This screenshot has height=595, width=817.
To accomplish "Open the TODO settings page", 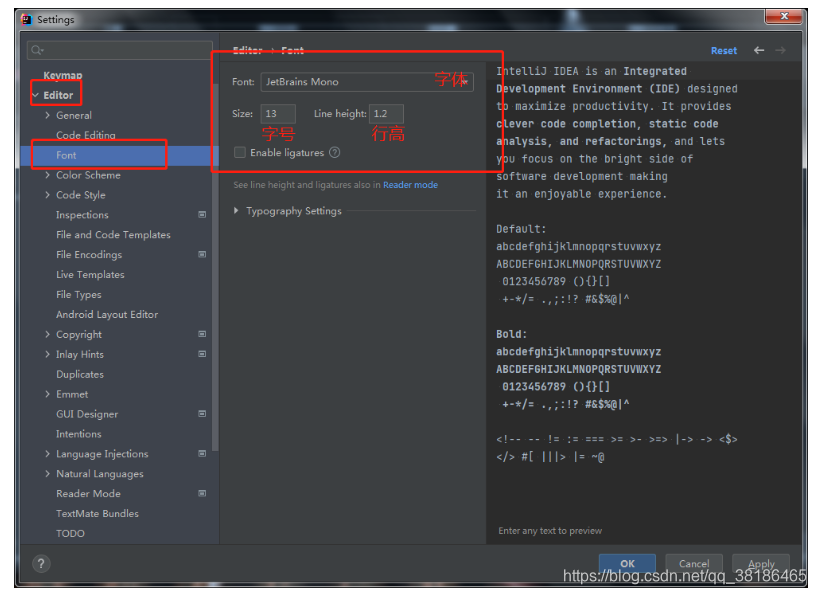I will tap(70, 533).
